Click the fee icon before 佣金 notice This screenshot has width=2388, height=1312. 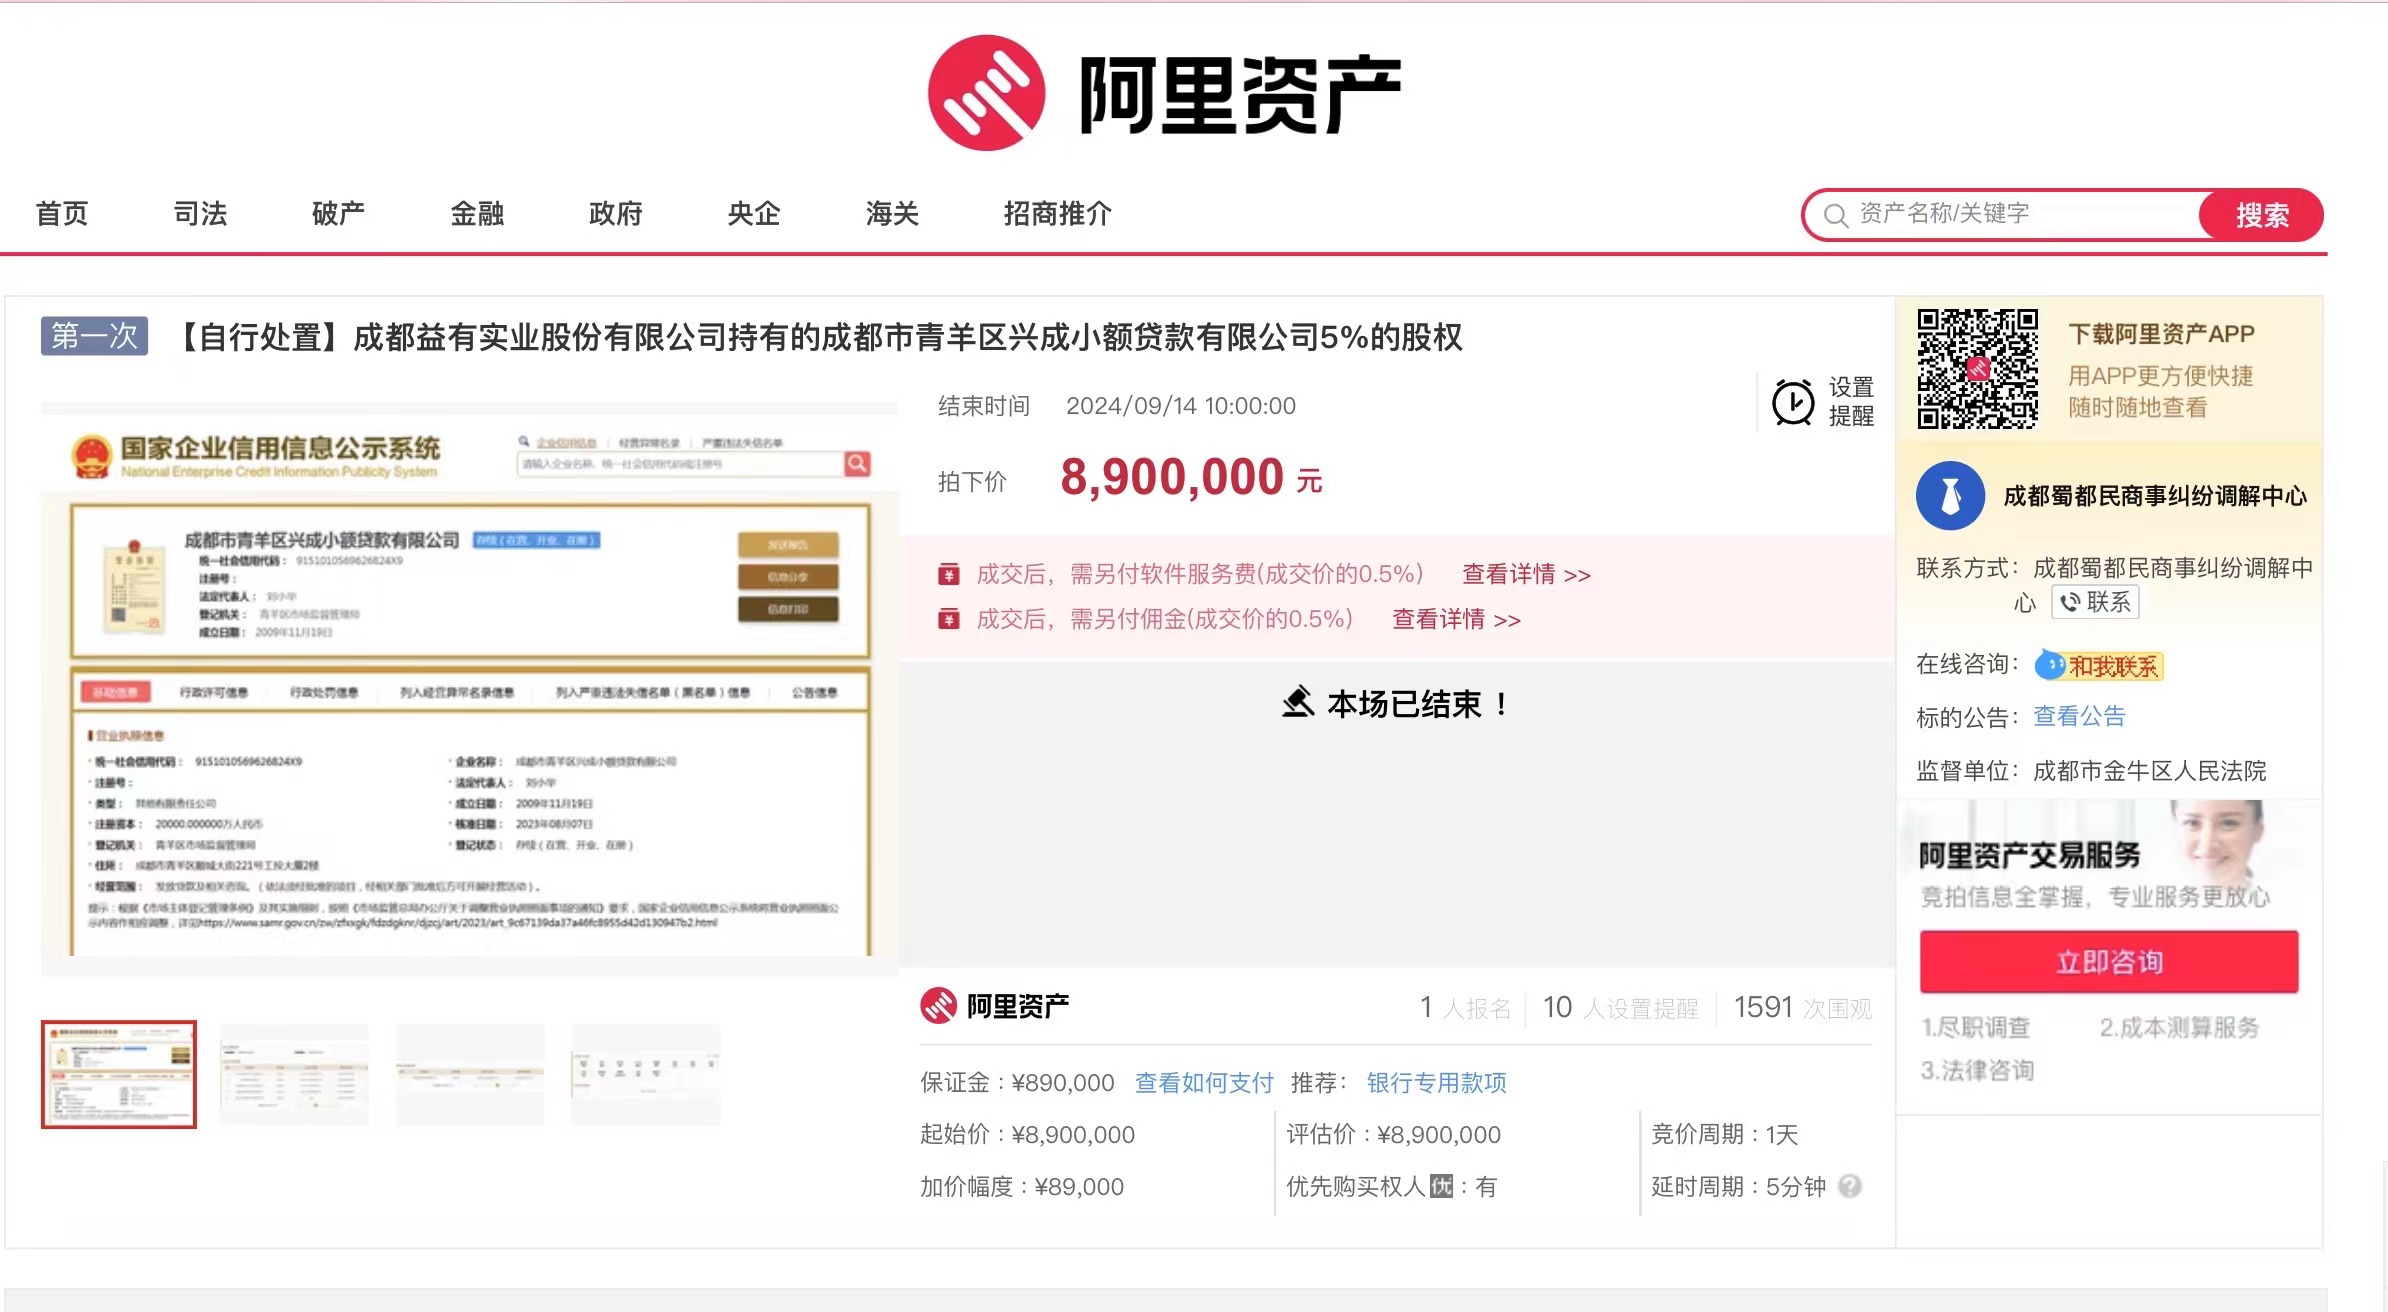coord(948,619)
